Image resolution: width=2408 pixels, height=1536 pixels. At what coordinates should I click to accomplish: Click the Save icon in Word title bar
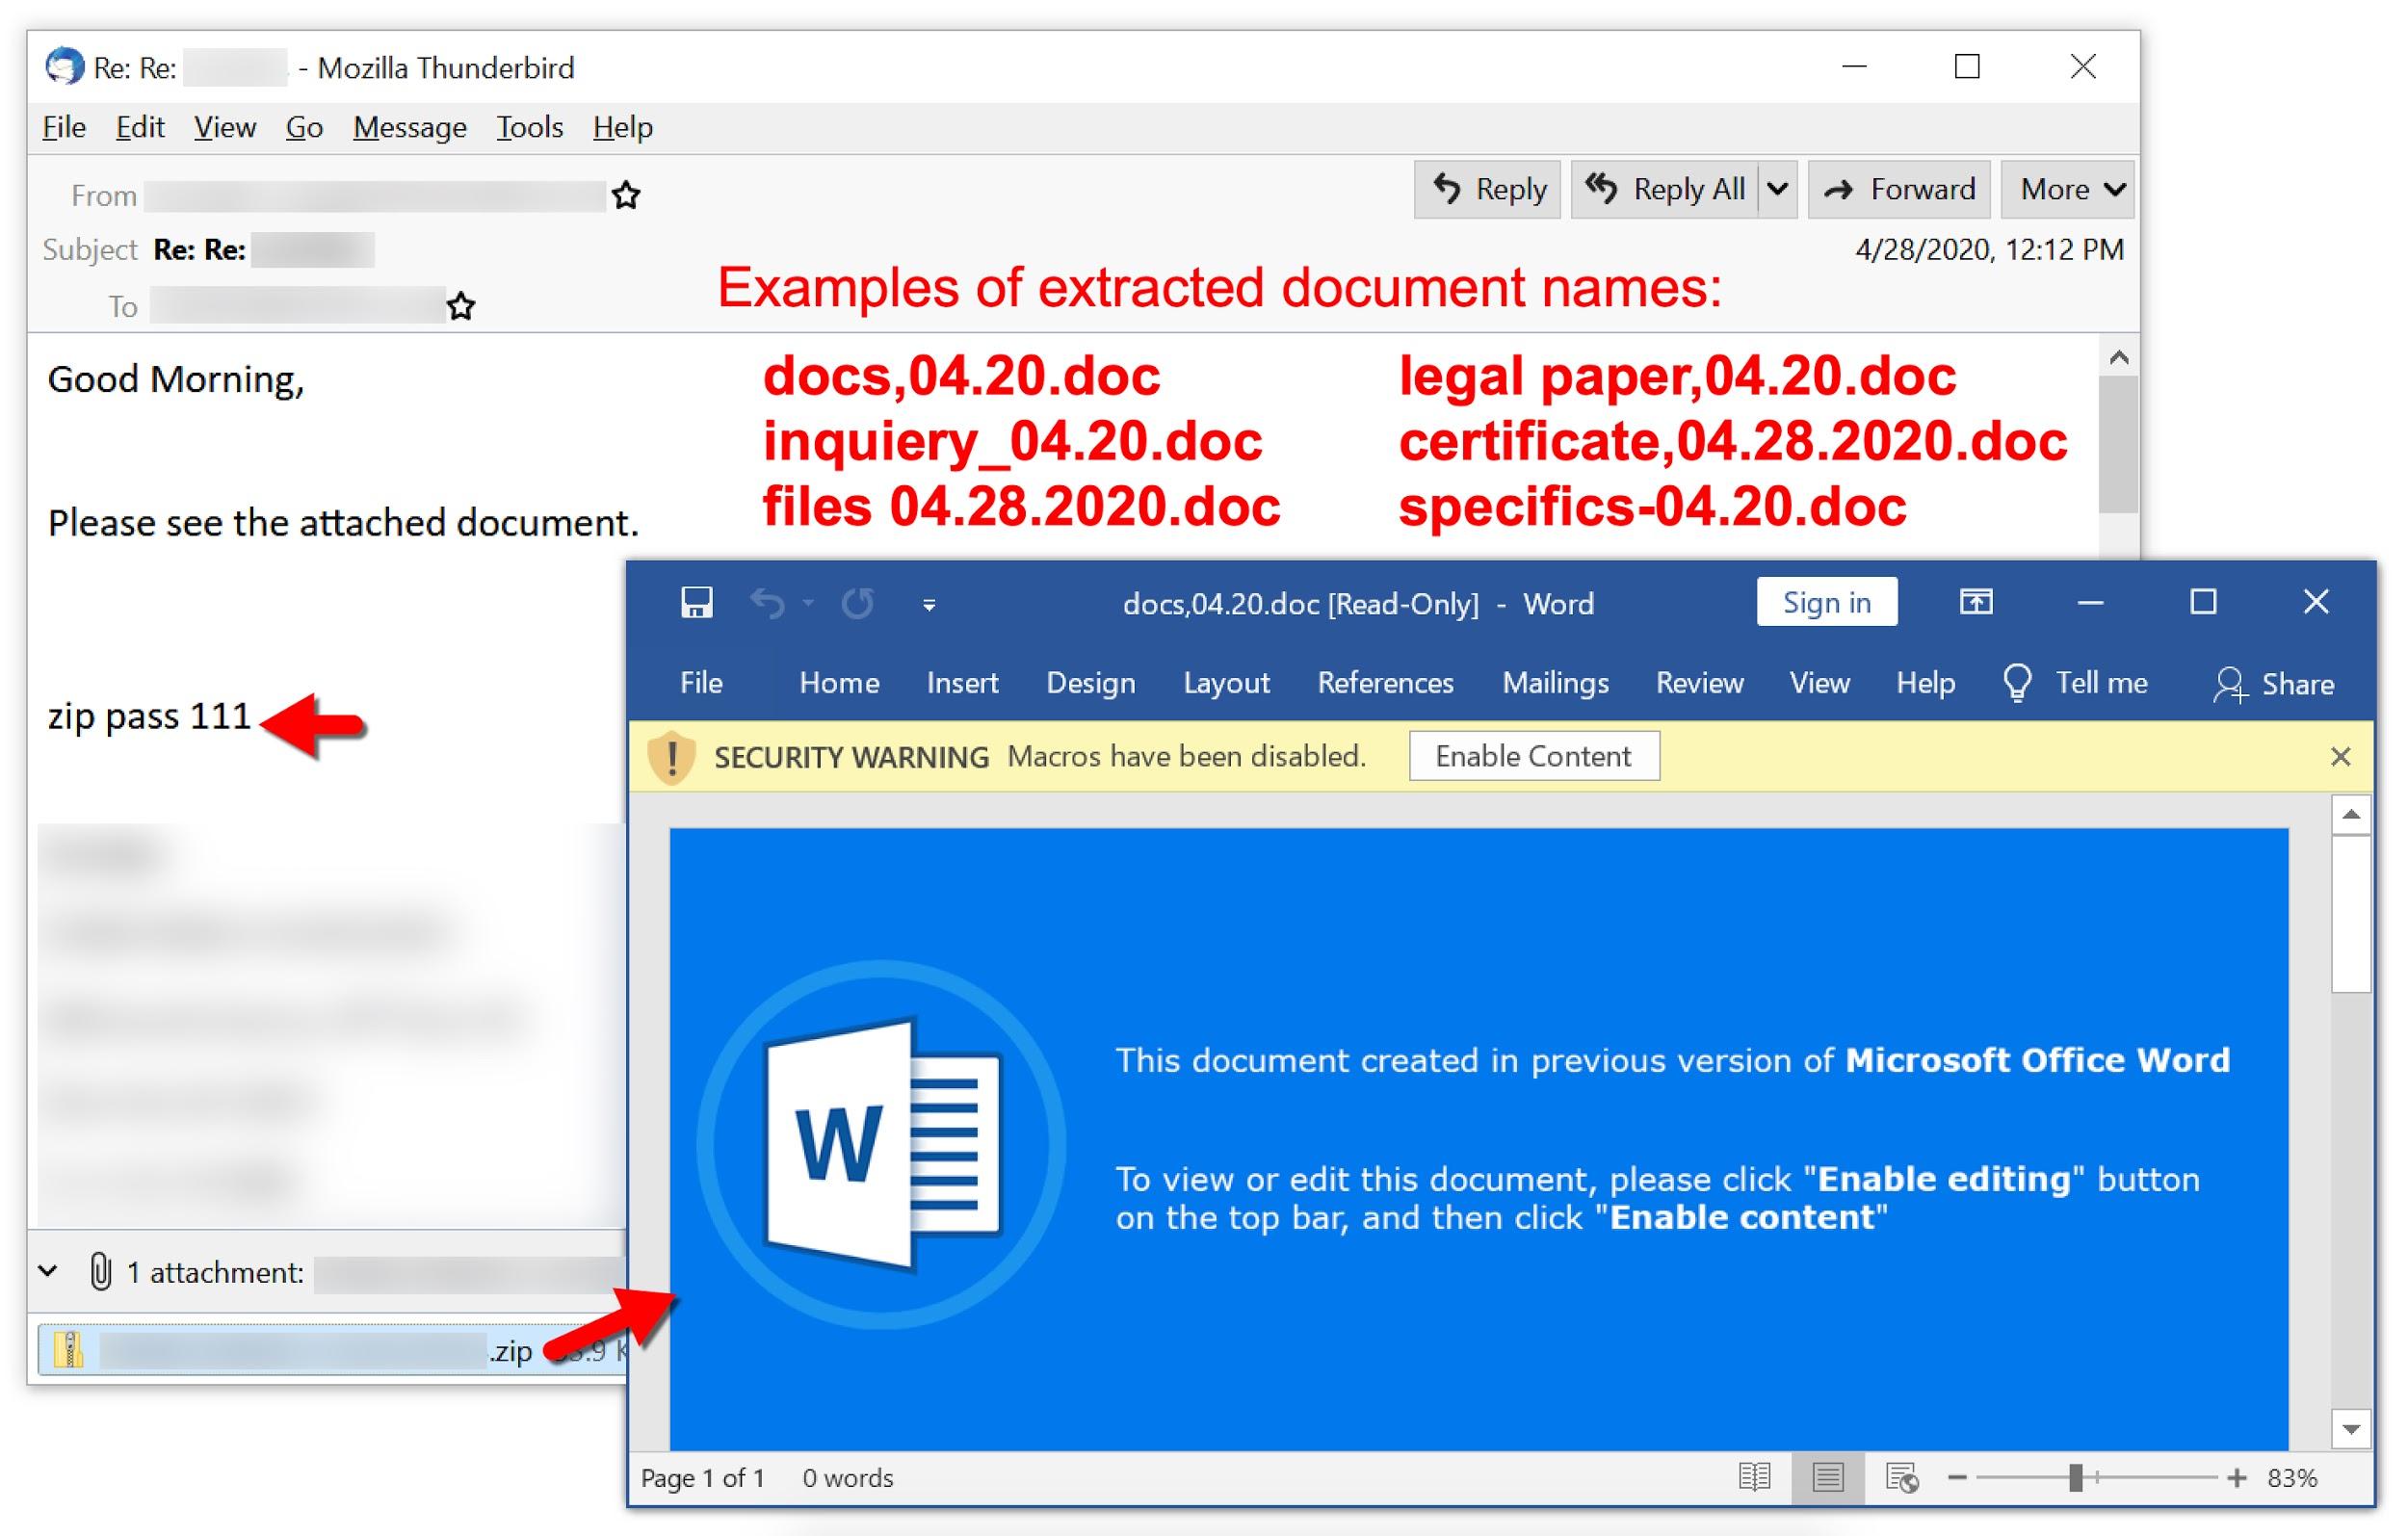click(x=696, y=603)
